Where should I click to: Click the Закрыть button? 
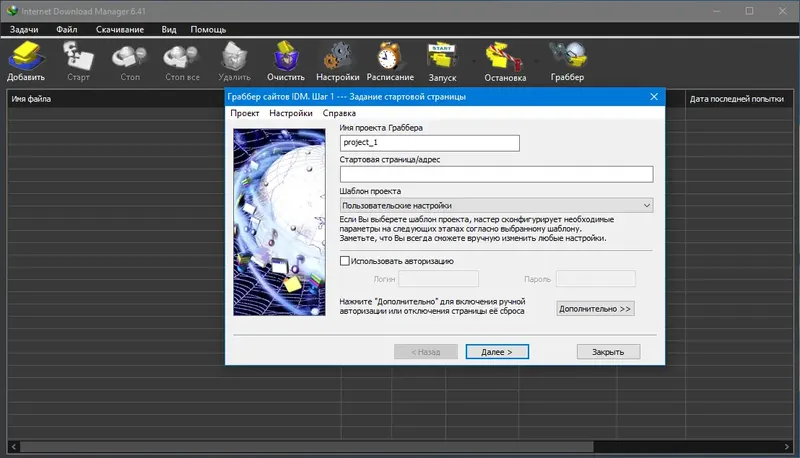[608, 352]
